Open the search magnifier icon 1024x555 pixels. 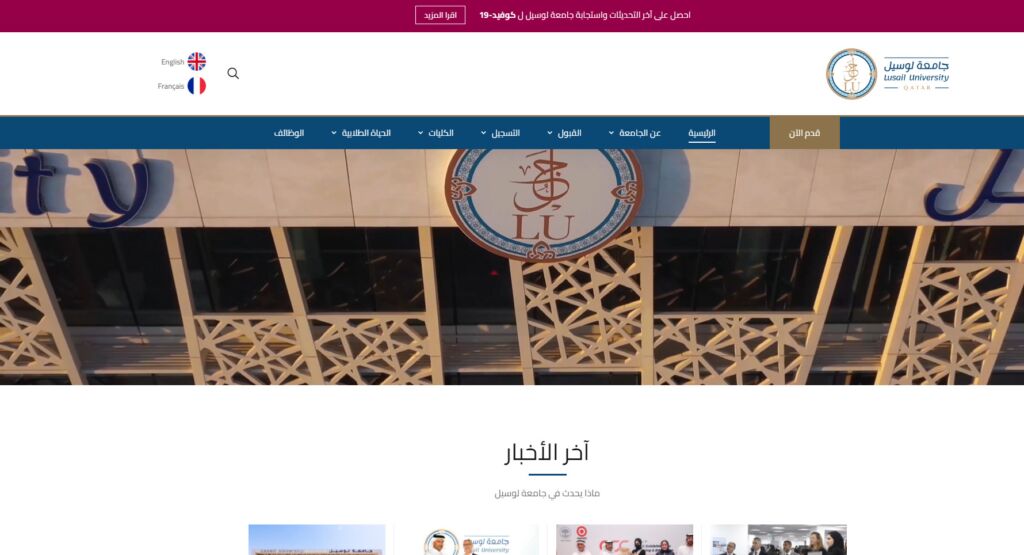233,73
